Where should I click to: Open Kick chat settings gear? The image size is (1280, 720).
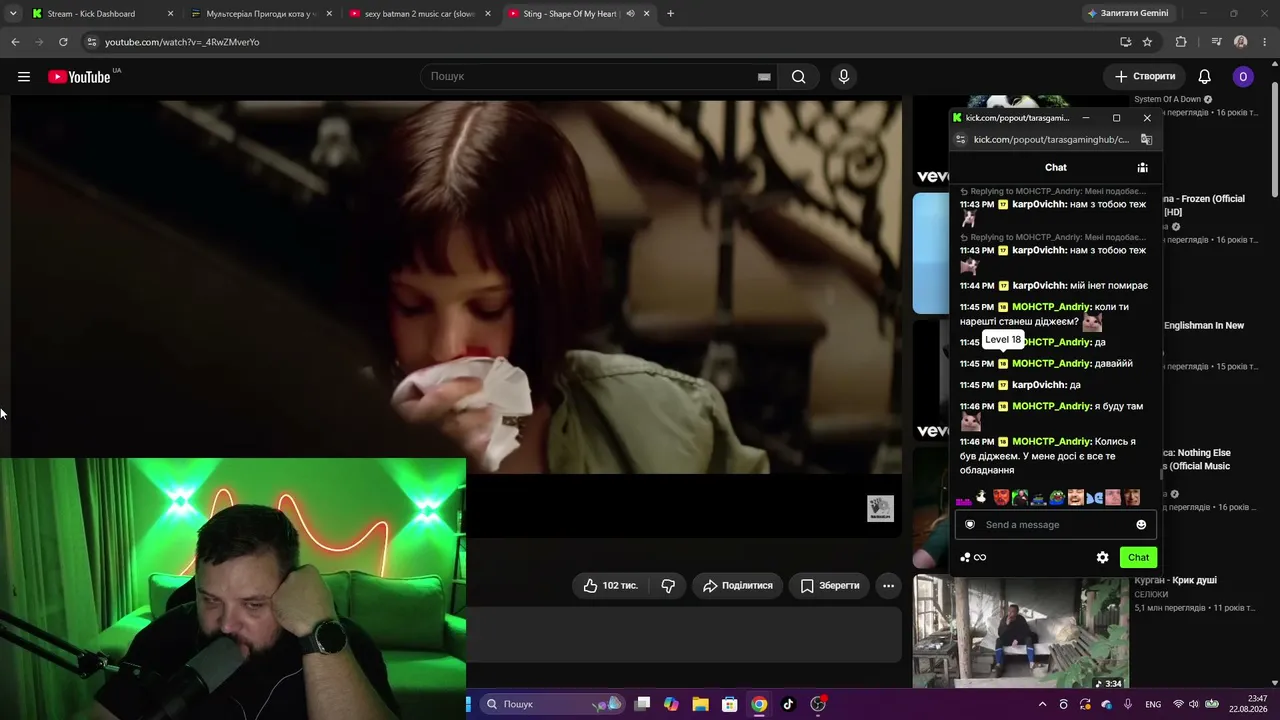[x=1102, y=558]
